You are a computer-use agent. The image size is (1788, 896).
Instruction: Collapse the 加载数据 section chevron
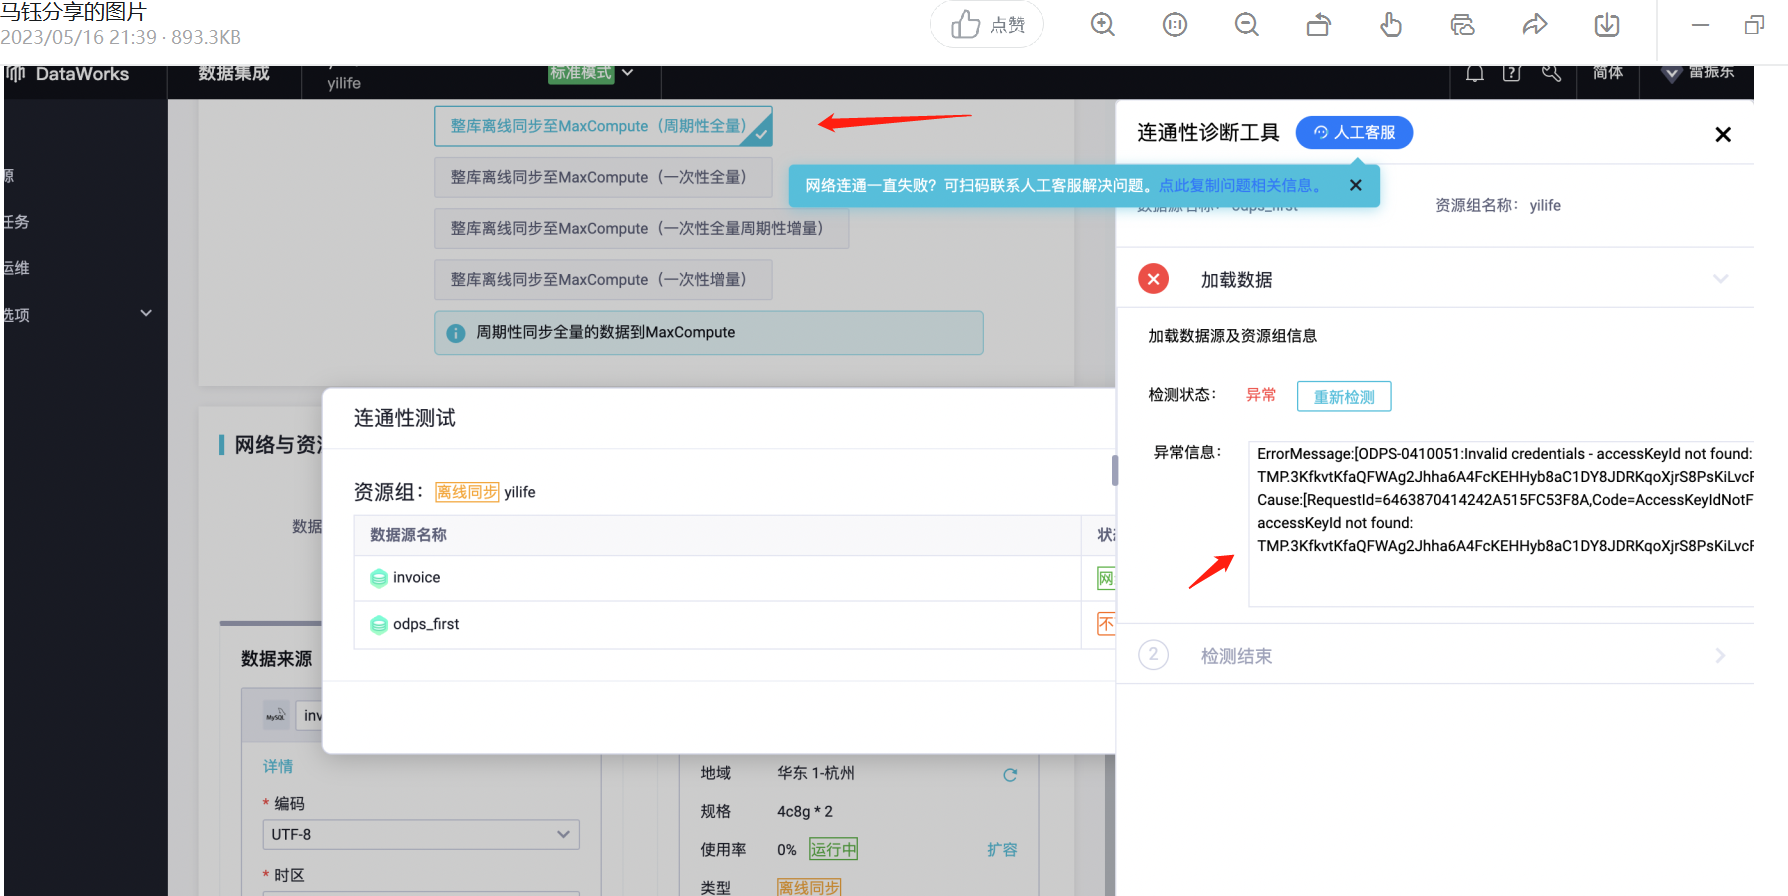tap(1720, 279)
